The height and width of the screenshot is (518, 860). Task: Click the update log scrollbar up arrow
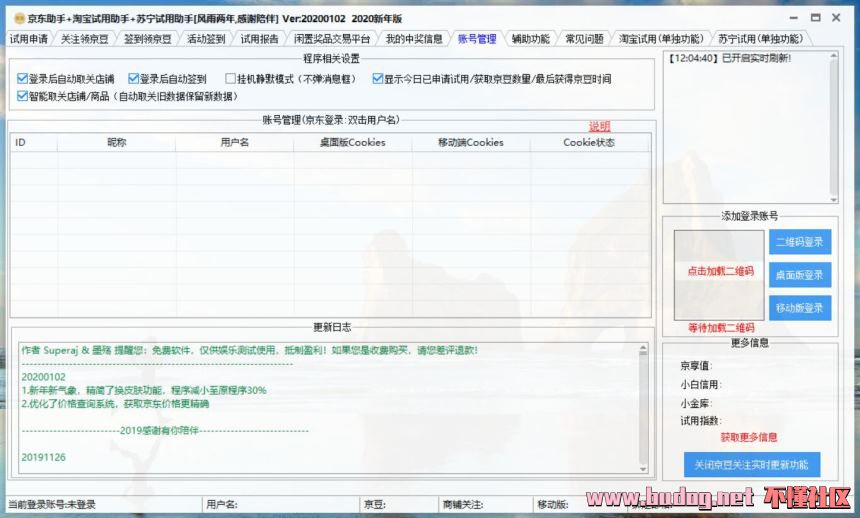click(x=643, y=348)
